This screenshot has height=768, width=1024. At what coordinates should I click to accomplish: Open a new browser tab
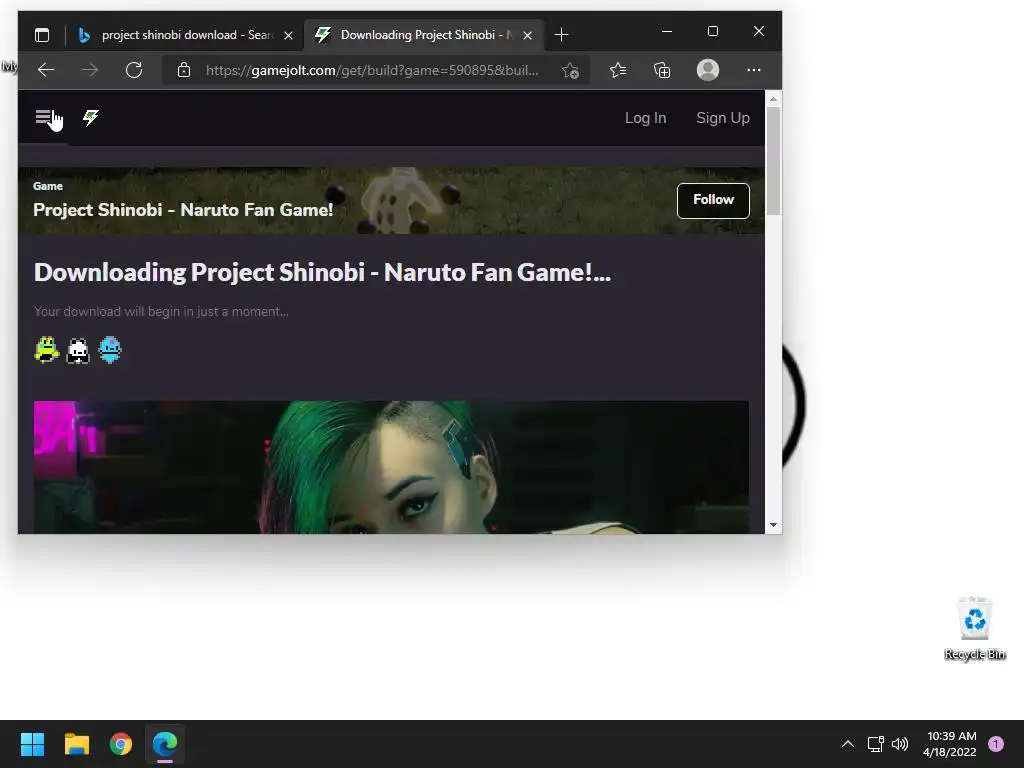click(561, 35)
